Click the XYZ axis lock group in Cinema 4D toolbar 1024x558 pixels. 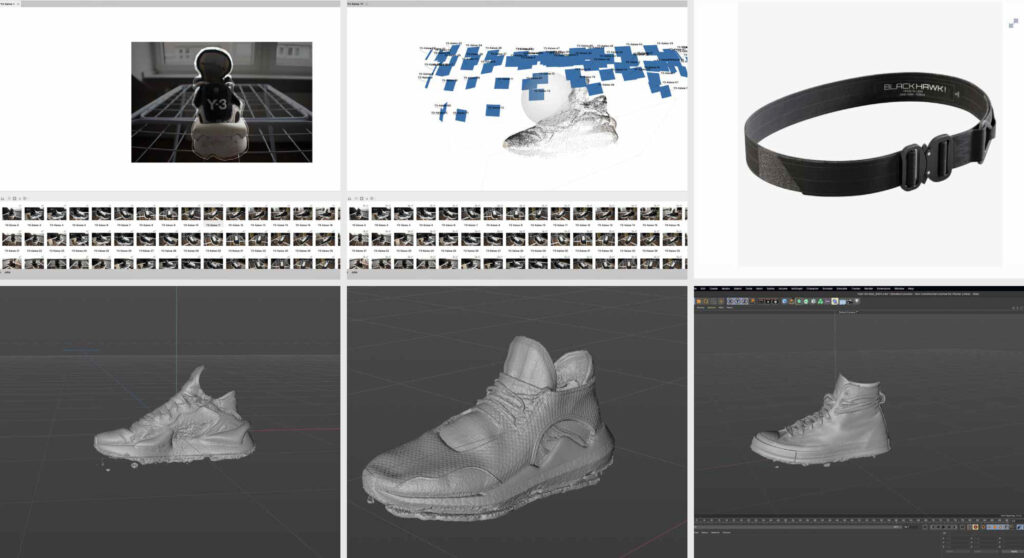click(737, 301)
